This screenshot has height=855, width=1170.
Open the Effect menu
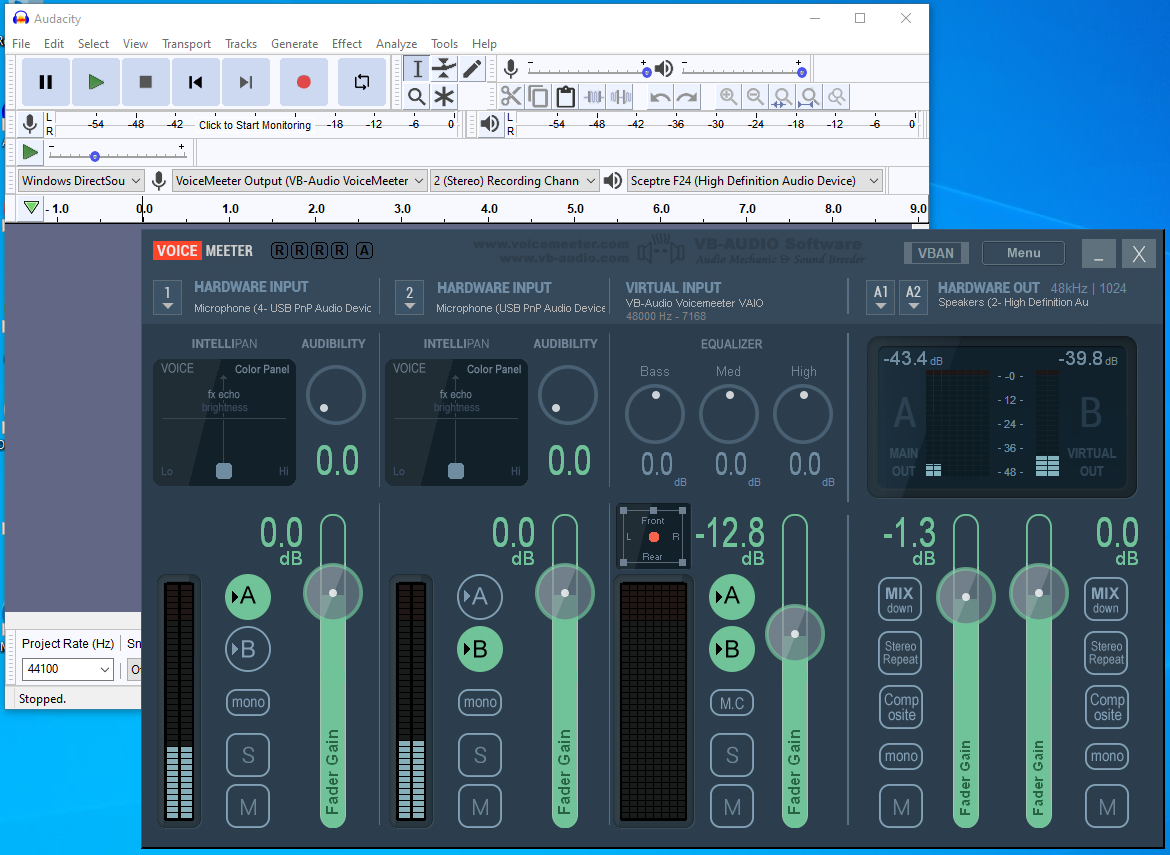[347, 44]
